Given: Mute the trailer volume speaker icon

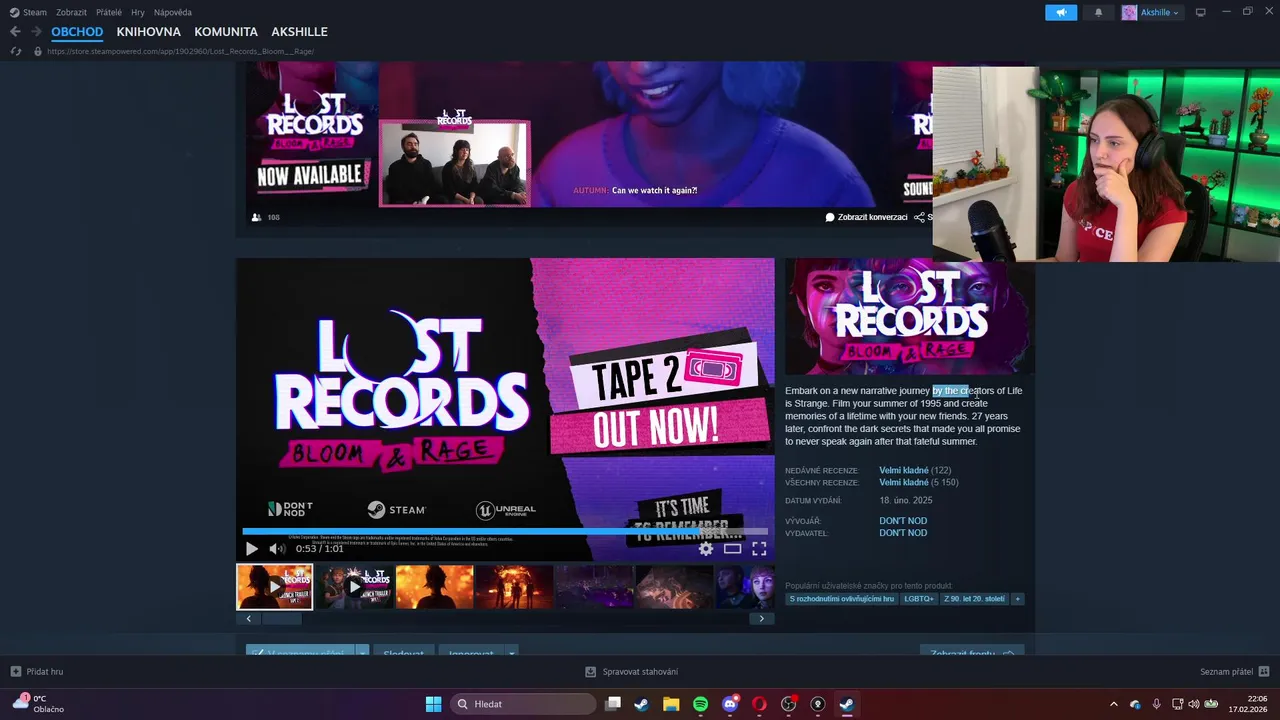Looking at the screenshot, I should pos(277,548).
